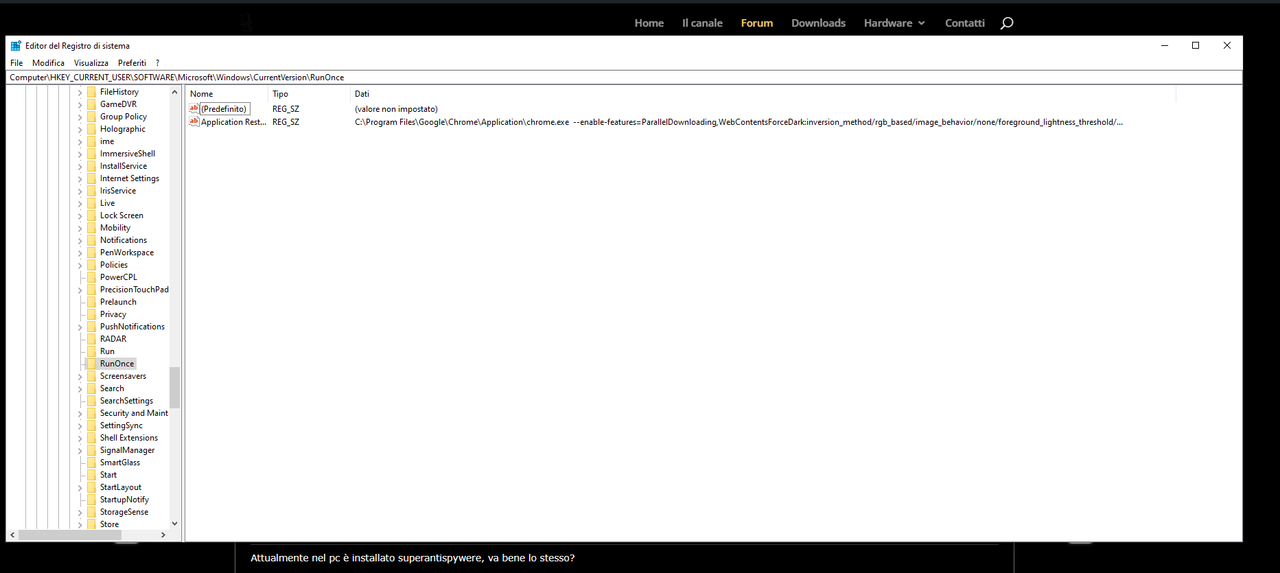Click the StartupNotify folder icon

click(x=91, y=499)
